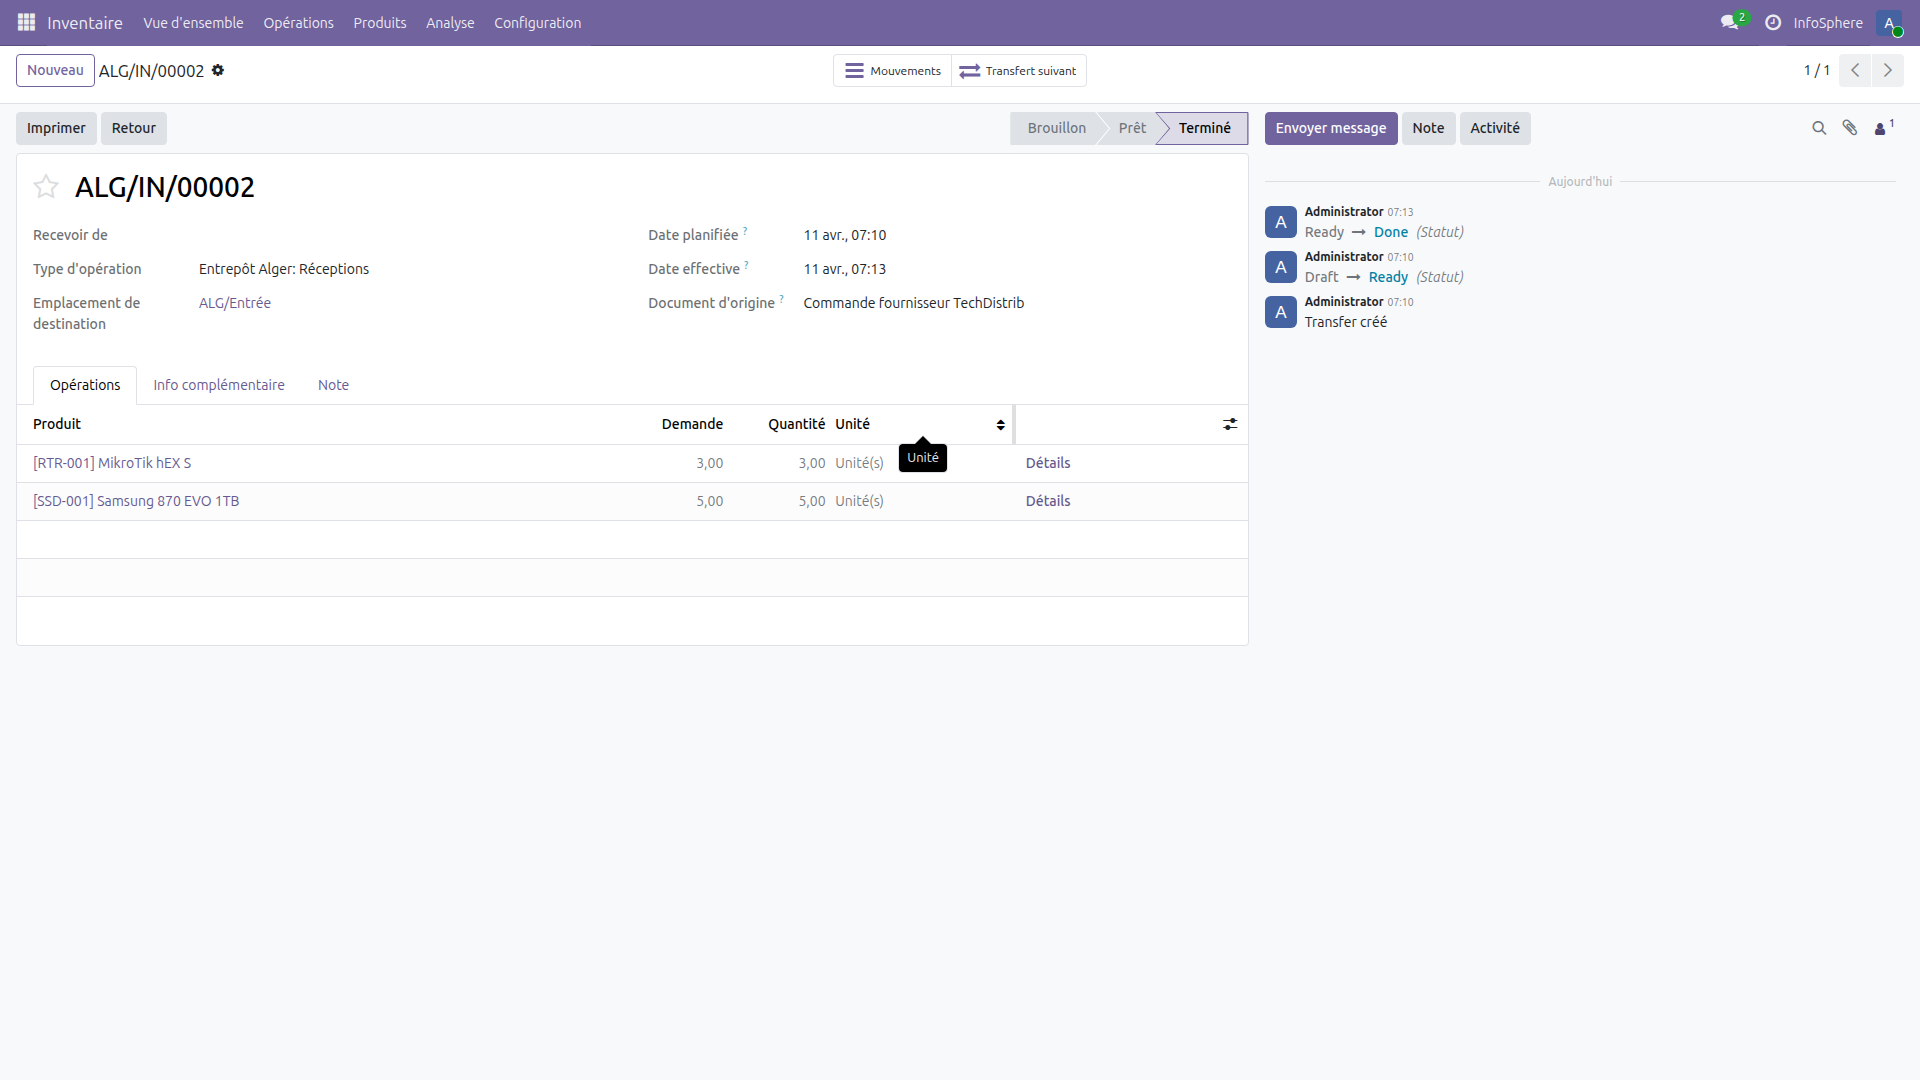Open the Samsung 870 EVO 1TB product line
Screen dimensions: 1920x1080
click(136, 501)
